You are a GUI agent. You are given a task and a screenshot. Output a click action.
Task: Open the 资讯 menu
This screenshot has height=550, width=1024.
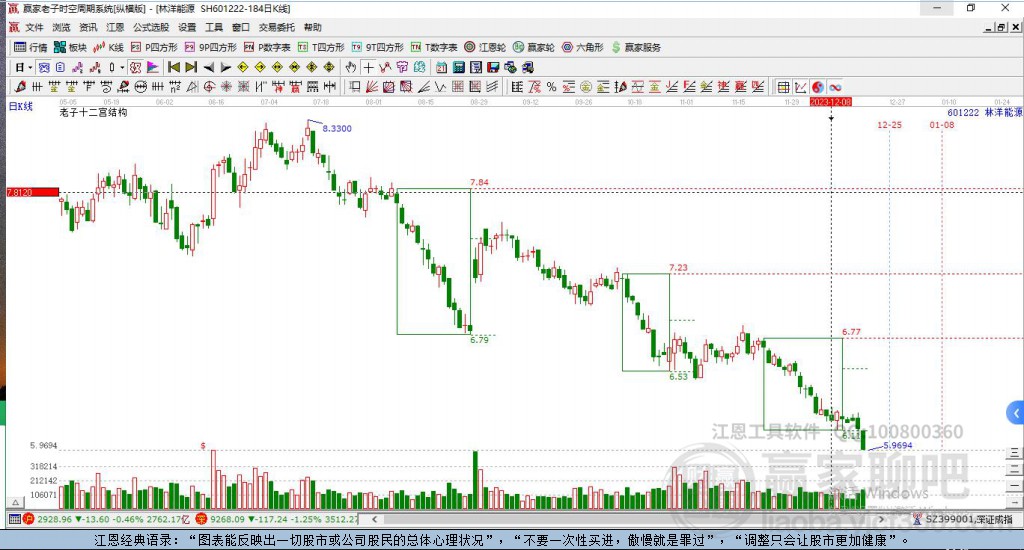pos(88,27)
